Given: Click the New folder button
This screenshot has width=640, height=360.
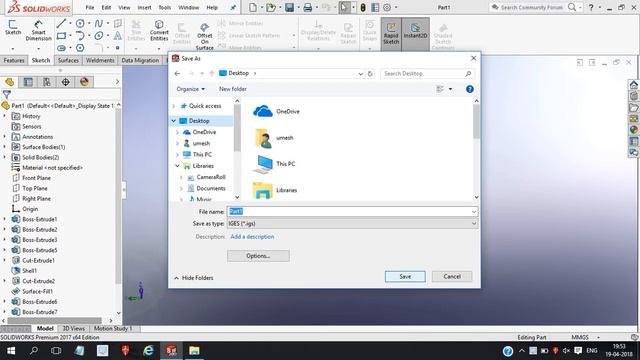Looking at the screenshot, I should [233, 89].
